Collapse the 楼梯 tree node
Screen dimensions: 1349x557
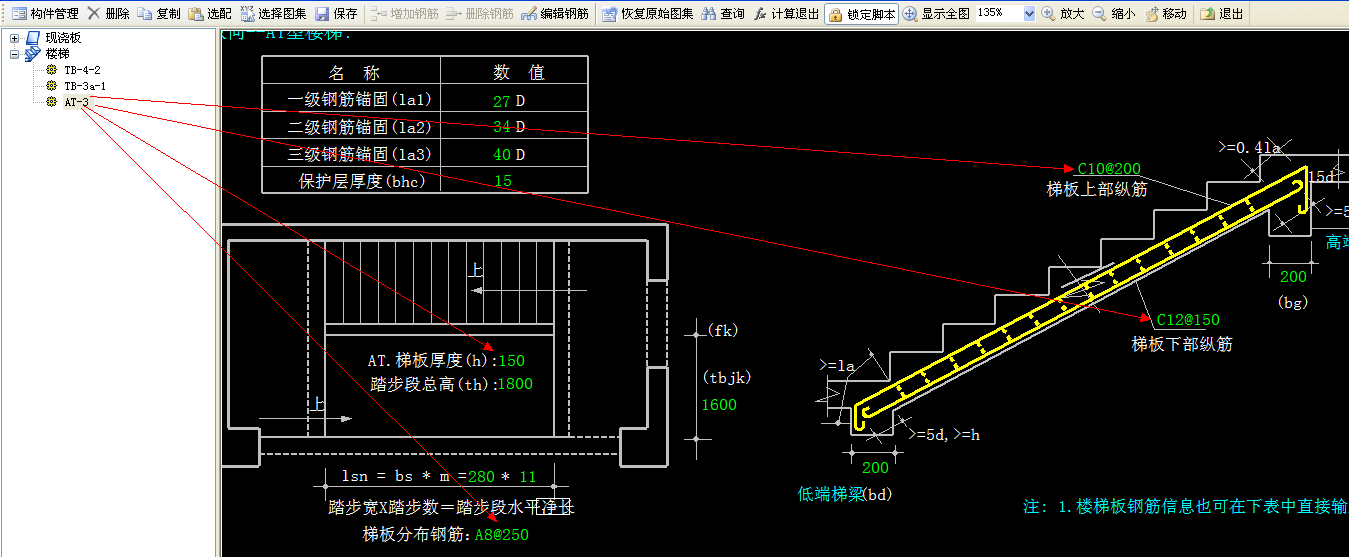point(14,54)
